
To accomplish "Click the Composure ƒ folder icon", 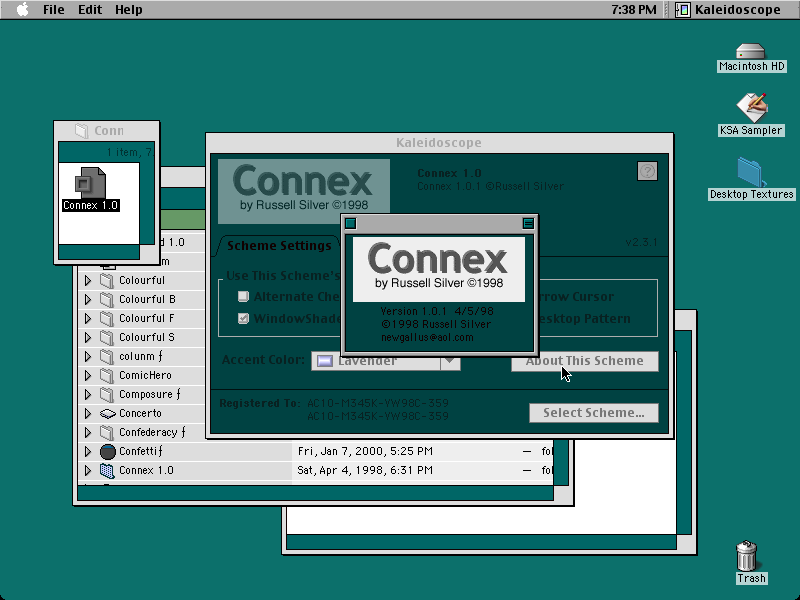I will tap(107, 394).
